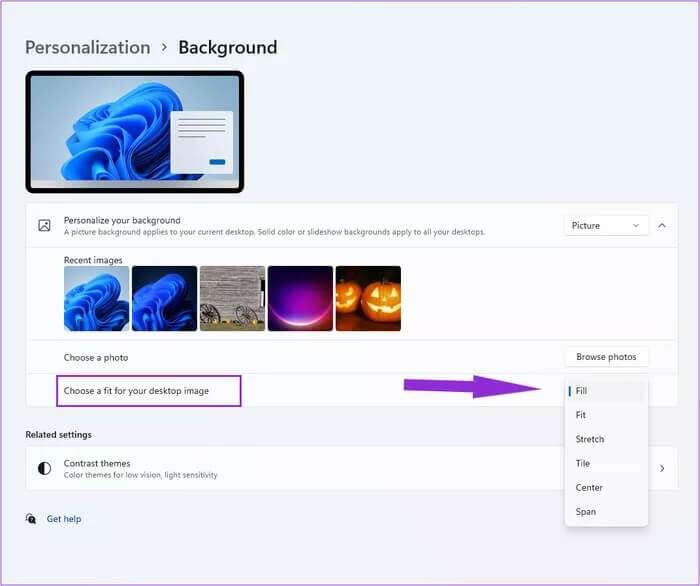Click 'Choose a fit for your desktop image' text

pyautogui.click(x=136, y=391)
